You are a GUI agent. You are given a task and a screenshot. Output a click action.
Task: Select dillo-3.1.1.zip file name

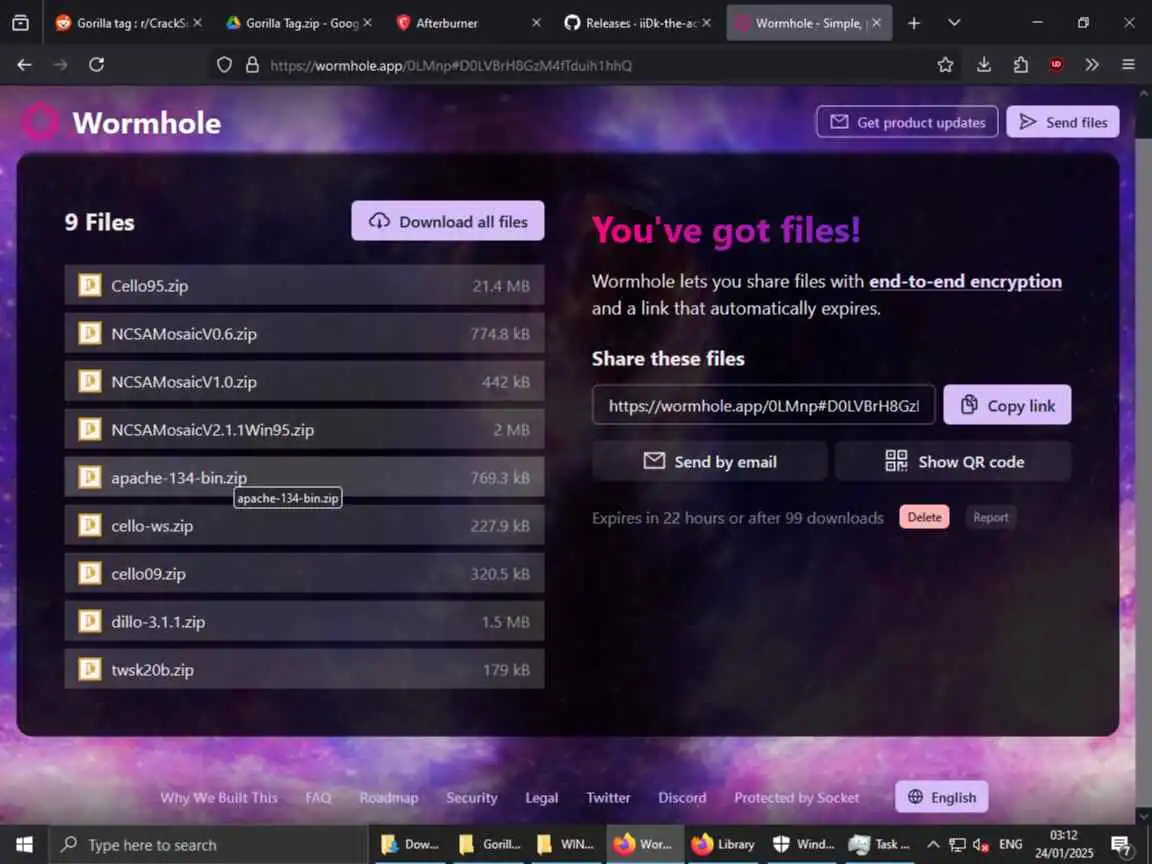pos(158,622)
